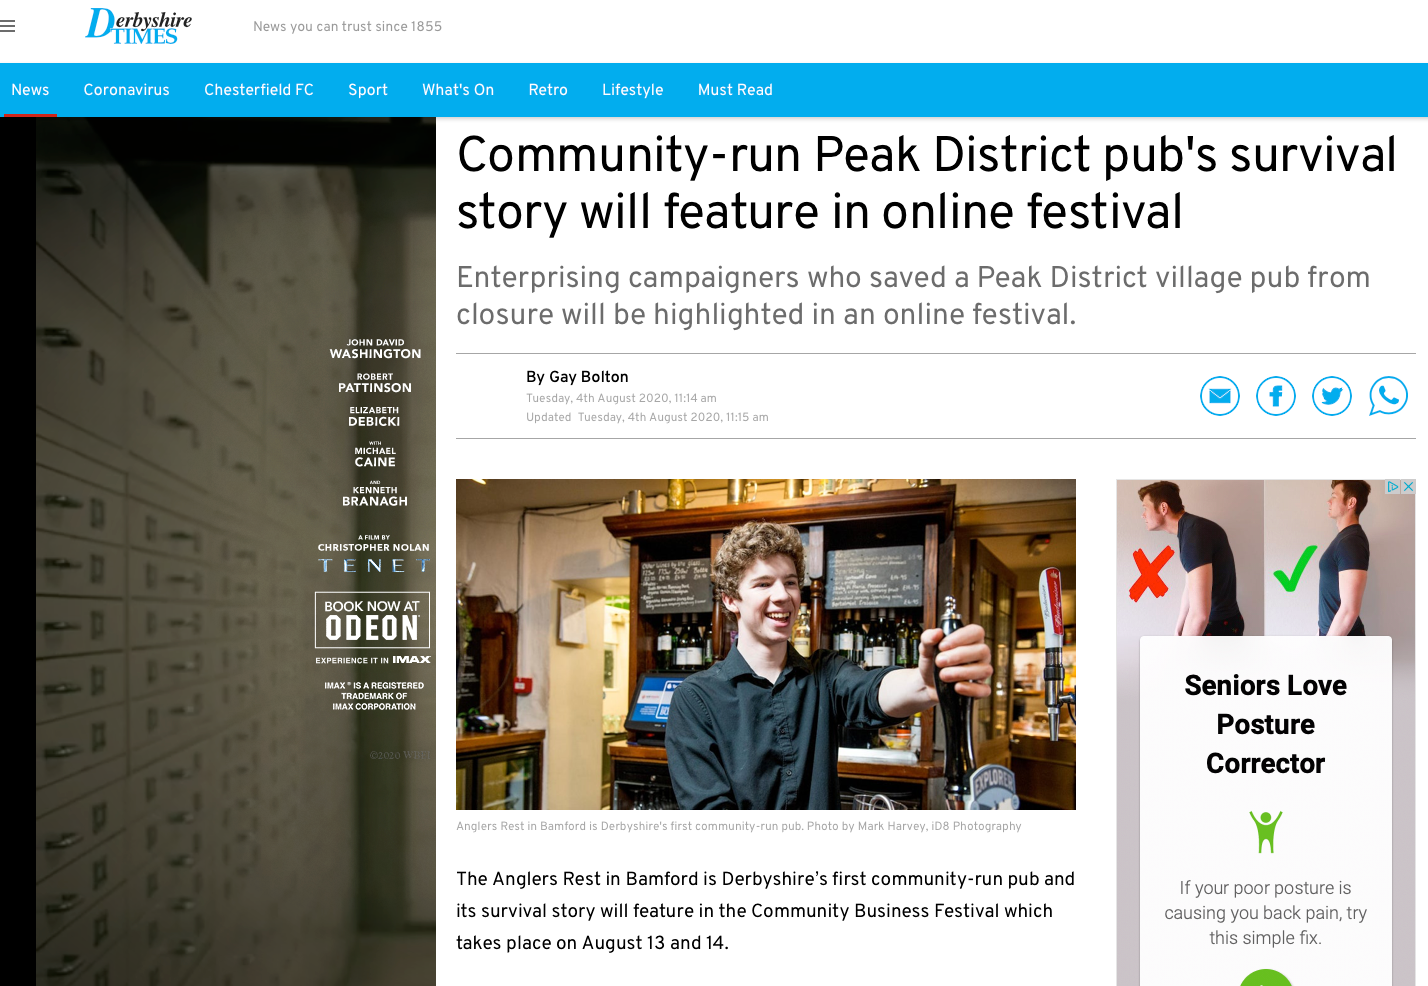Viewport: 1428px width, 986px height.
Task: Select Must Read in navigation
Action: click(x=735, y=90)
